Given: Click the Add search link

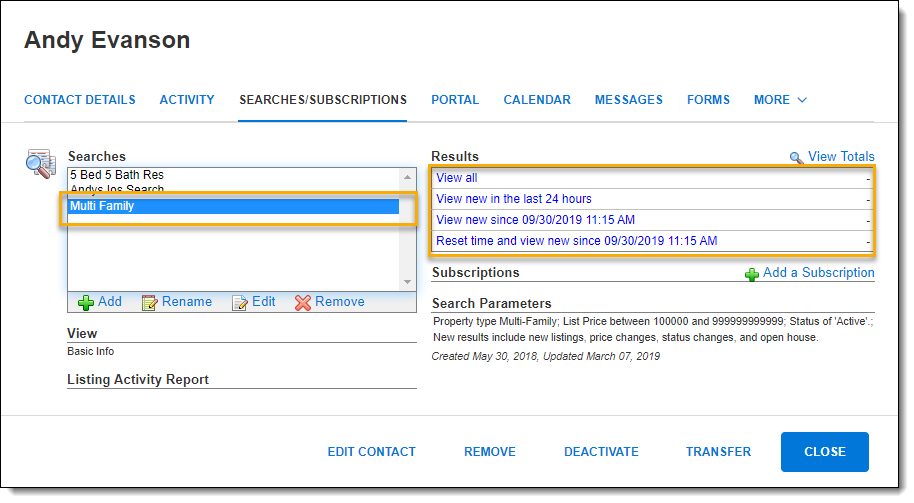Looking at the screenshot, I should point(110,302).
